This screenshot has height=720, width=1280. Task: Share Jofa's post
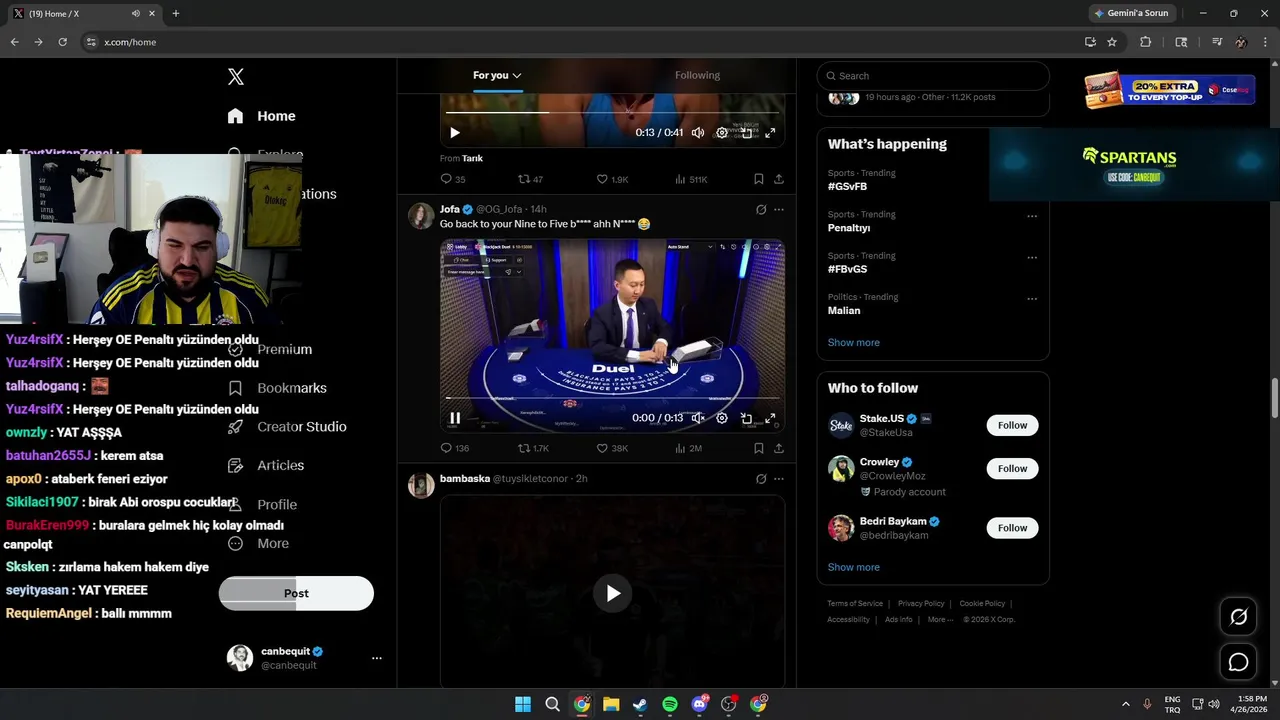coord(779,448)
